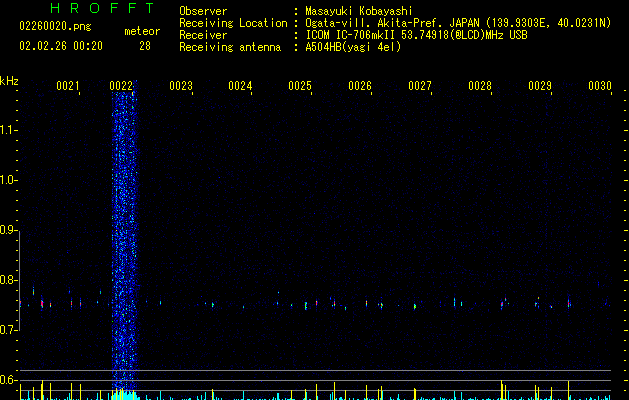Image resolution: width=629 pixels, height=400 pixels.
Task: Click the Receiving Location label
Action: tap(233, 23)
